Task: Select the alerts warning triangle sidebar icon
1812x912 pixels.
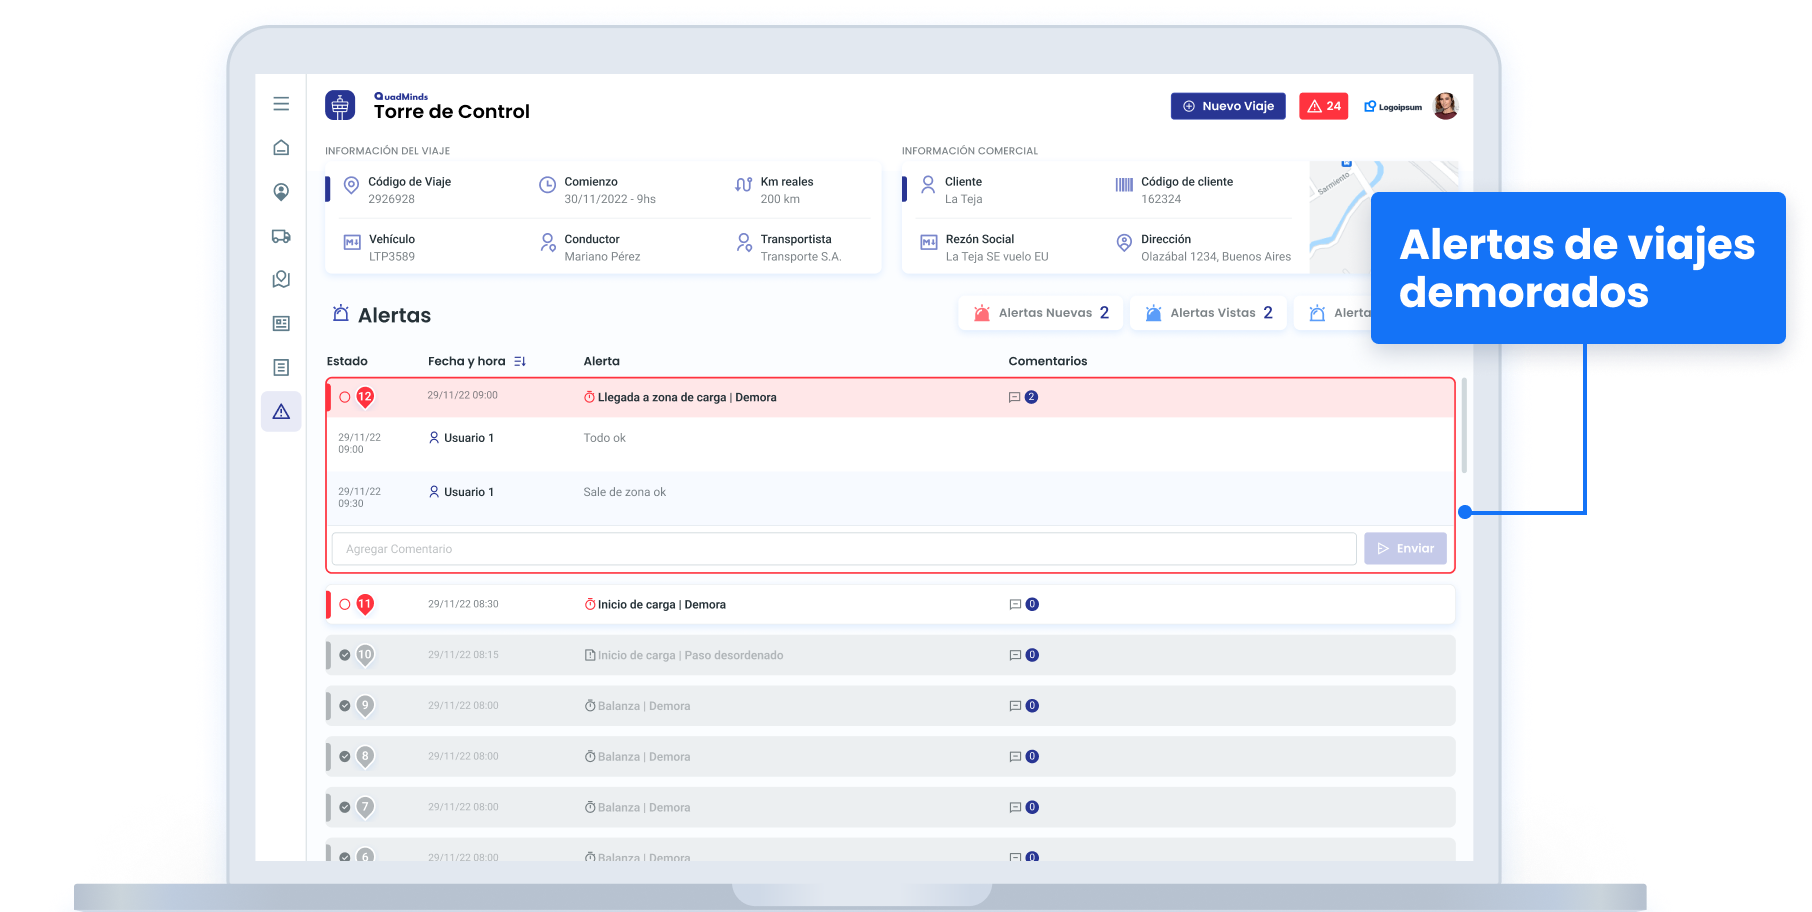Action: (281, 412)
